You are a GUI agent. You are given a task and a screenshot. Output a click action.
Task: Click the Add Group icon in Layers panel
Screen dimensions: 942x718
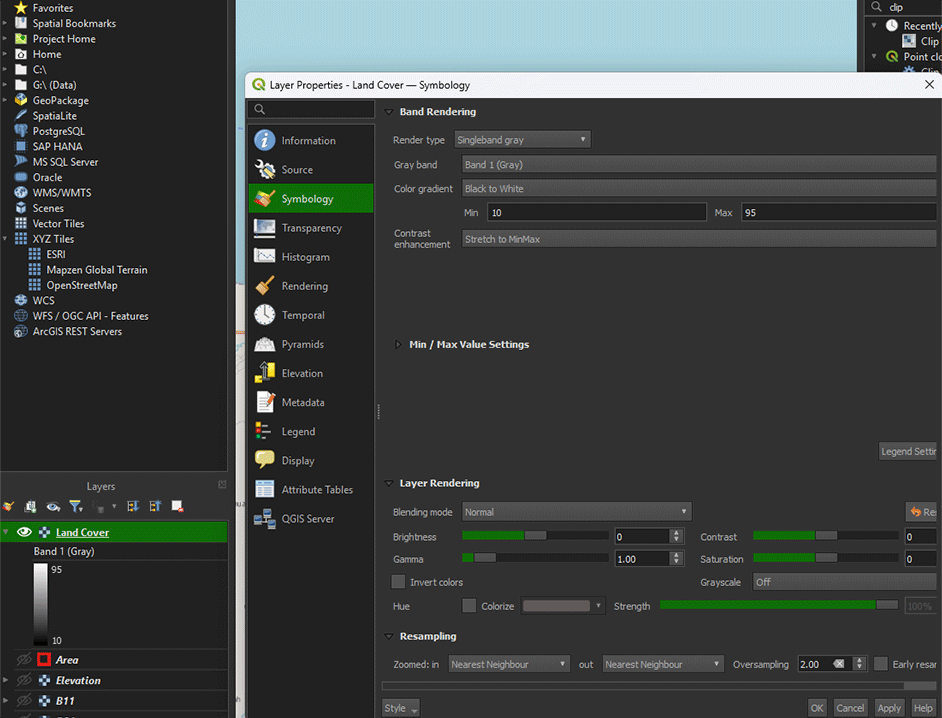pyautogui.click(x=31, y=507)
